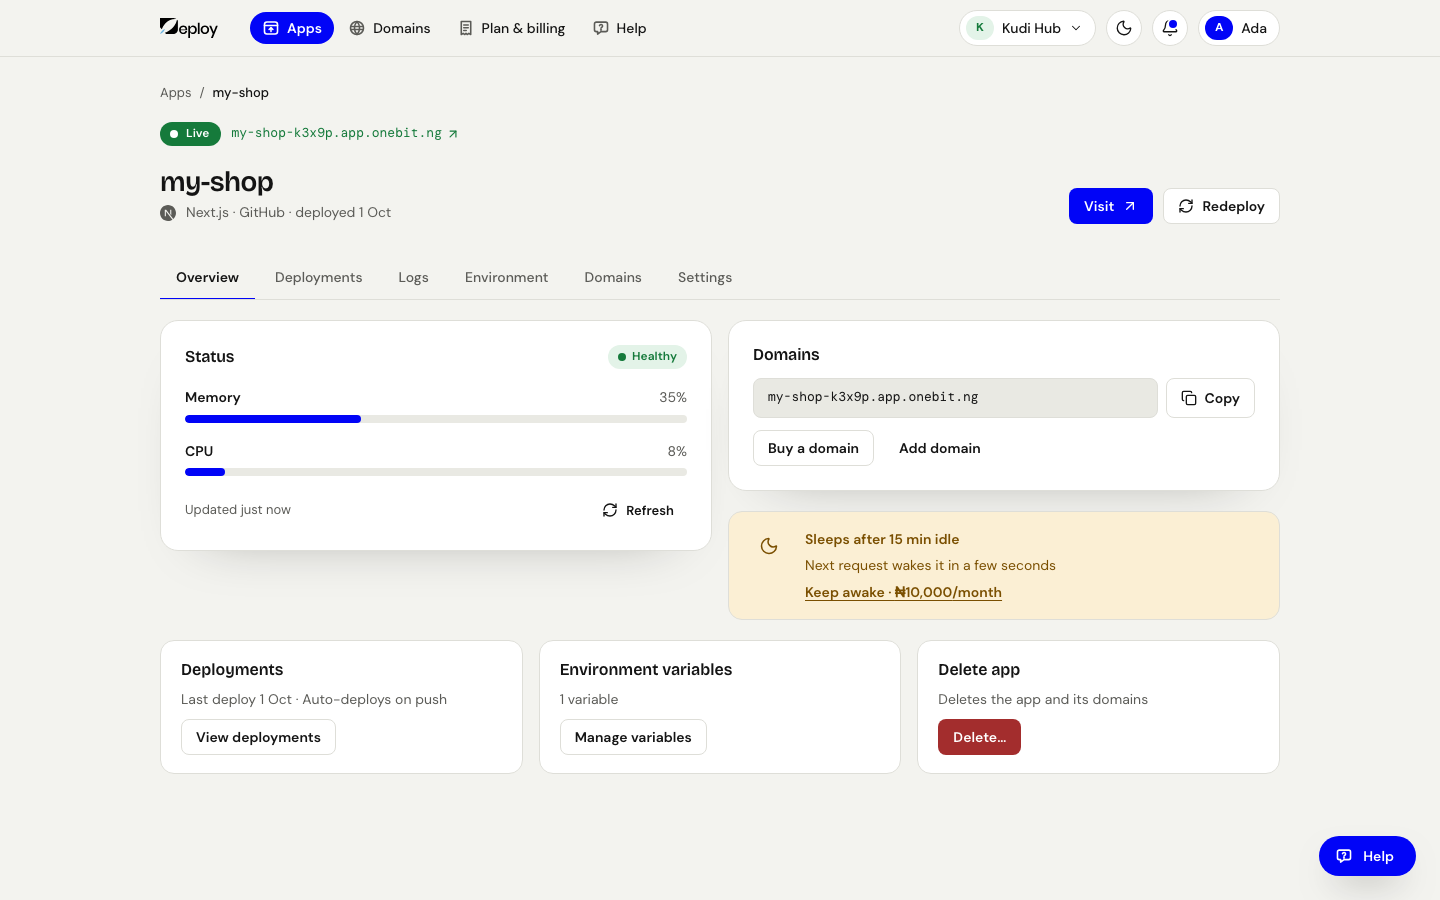Screen dimensions: 1440x900
Task: Select the Overview tab
Action: point(207,278)
